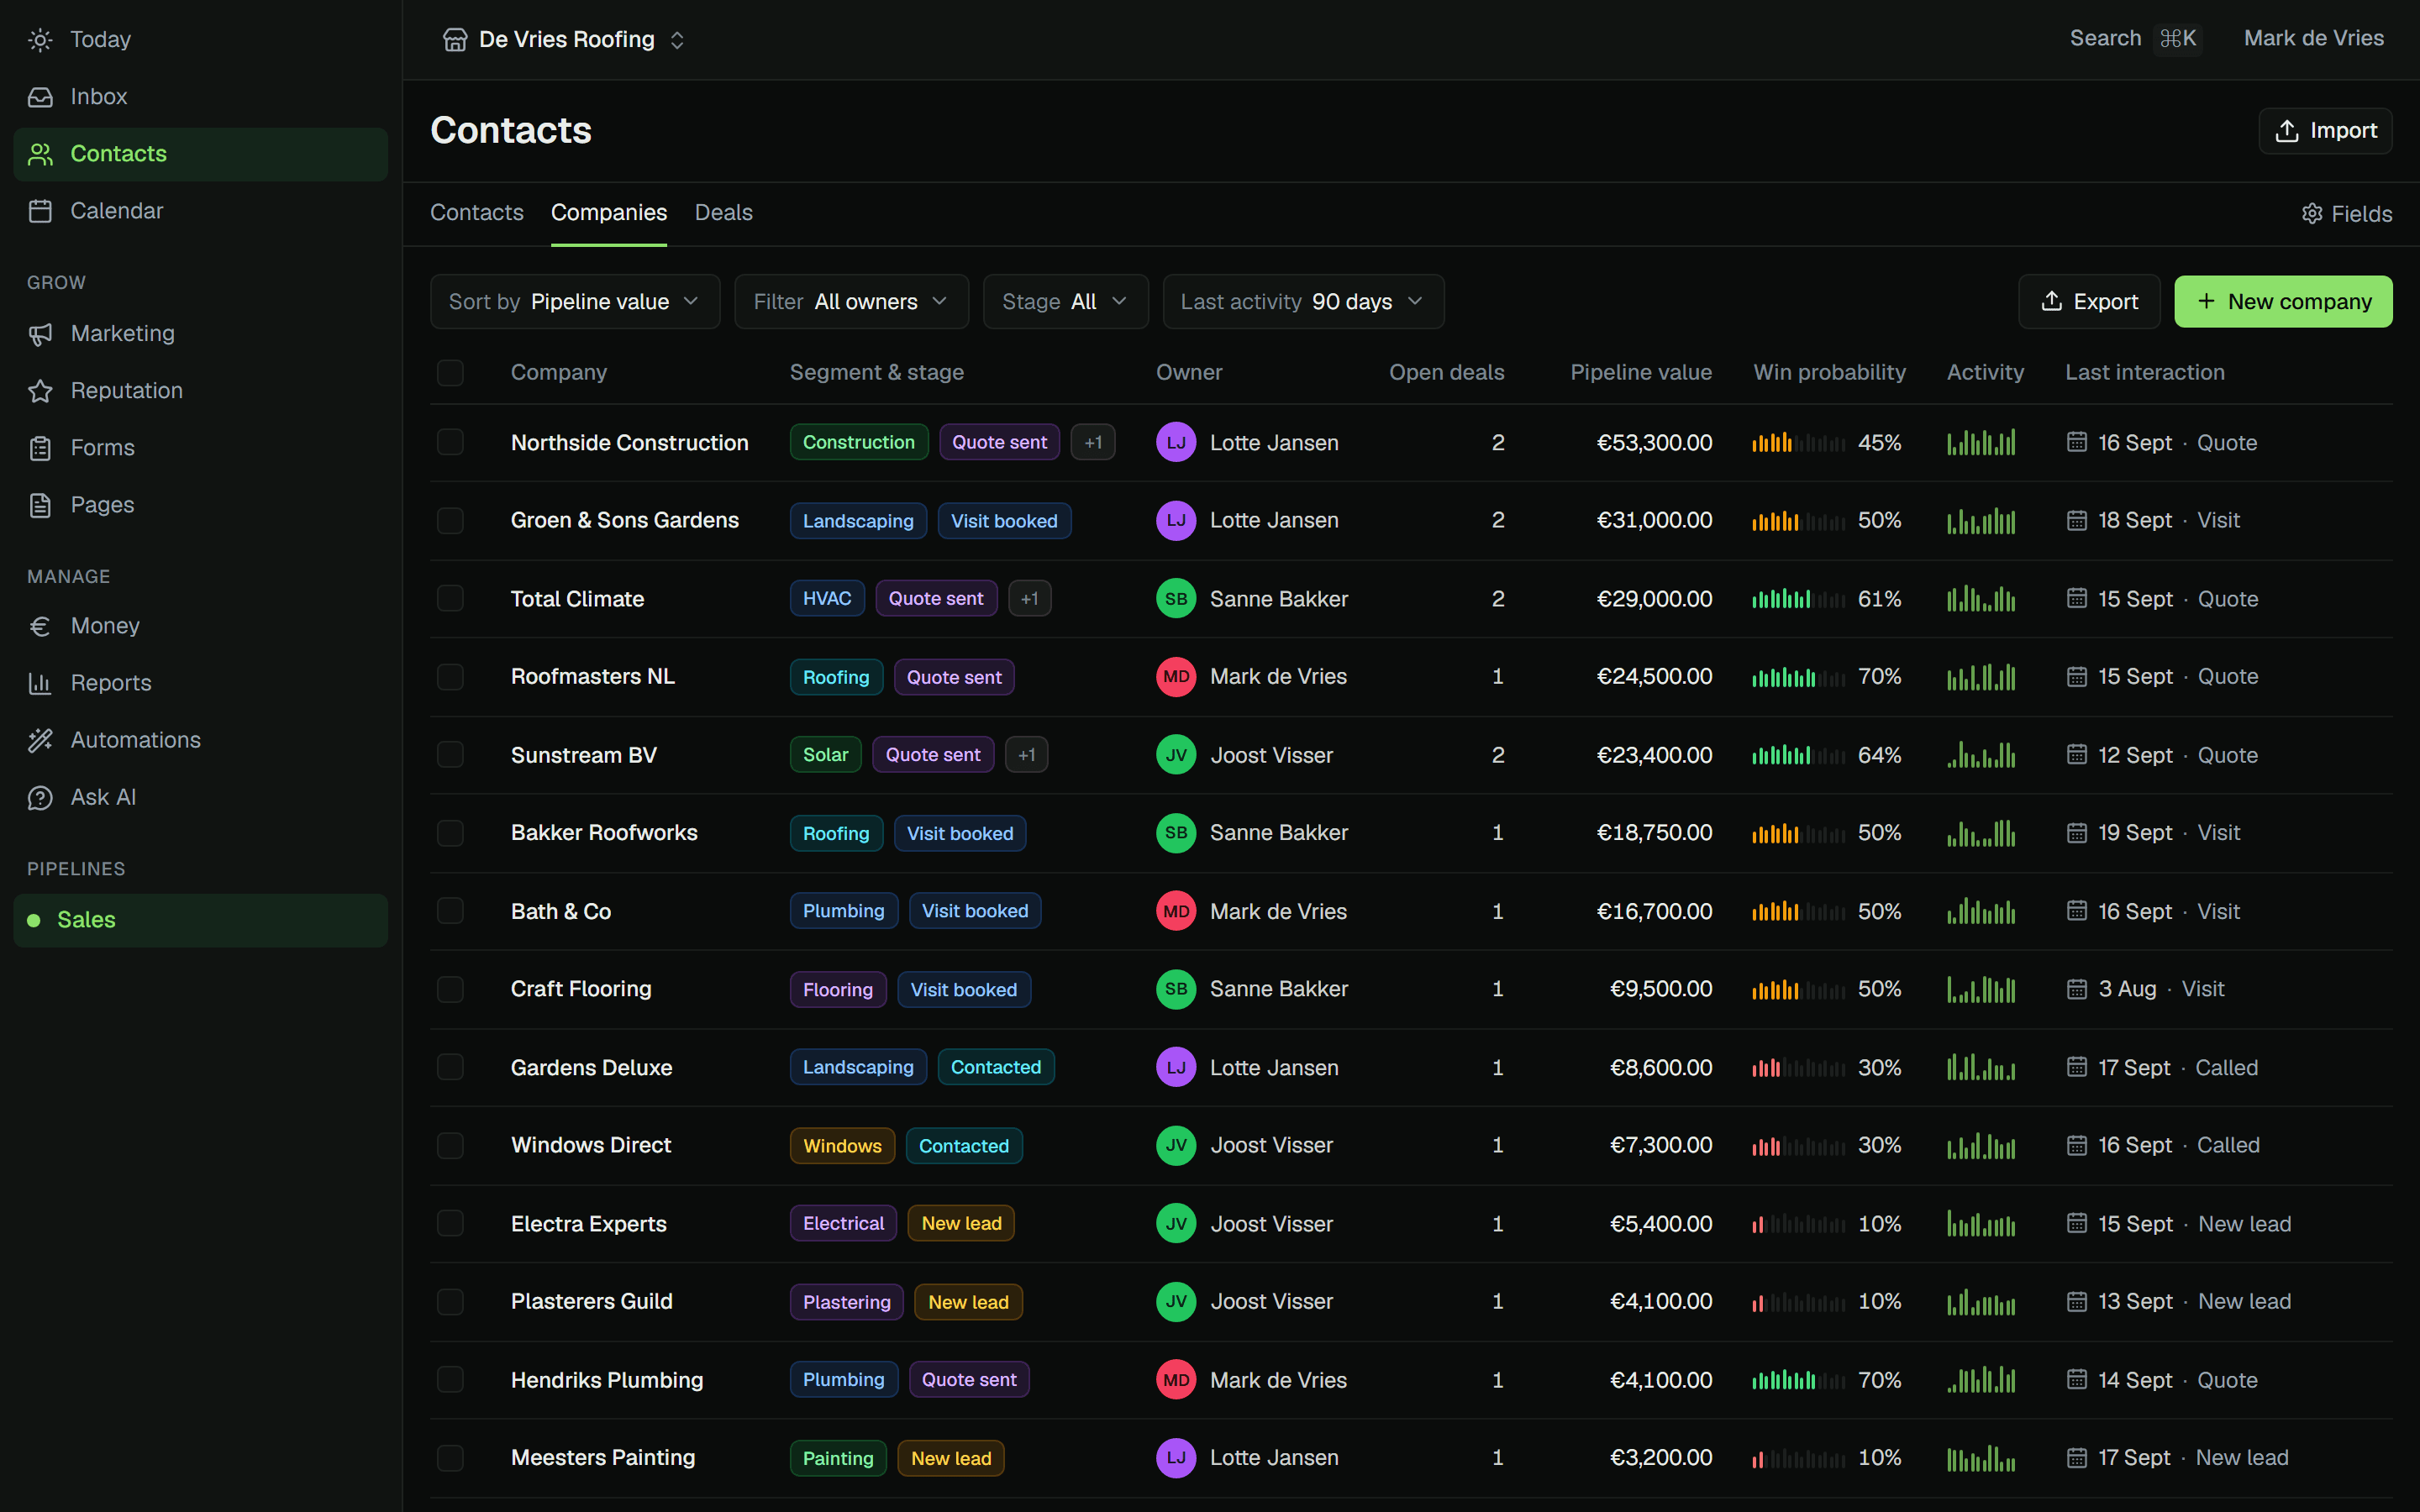Click the Ask AI chat icon
Image resolution: width=2420 pixels, height=1512 pixels.
click(x=40, y=797)
